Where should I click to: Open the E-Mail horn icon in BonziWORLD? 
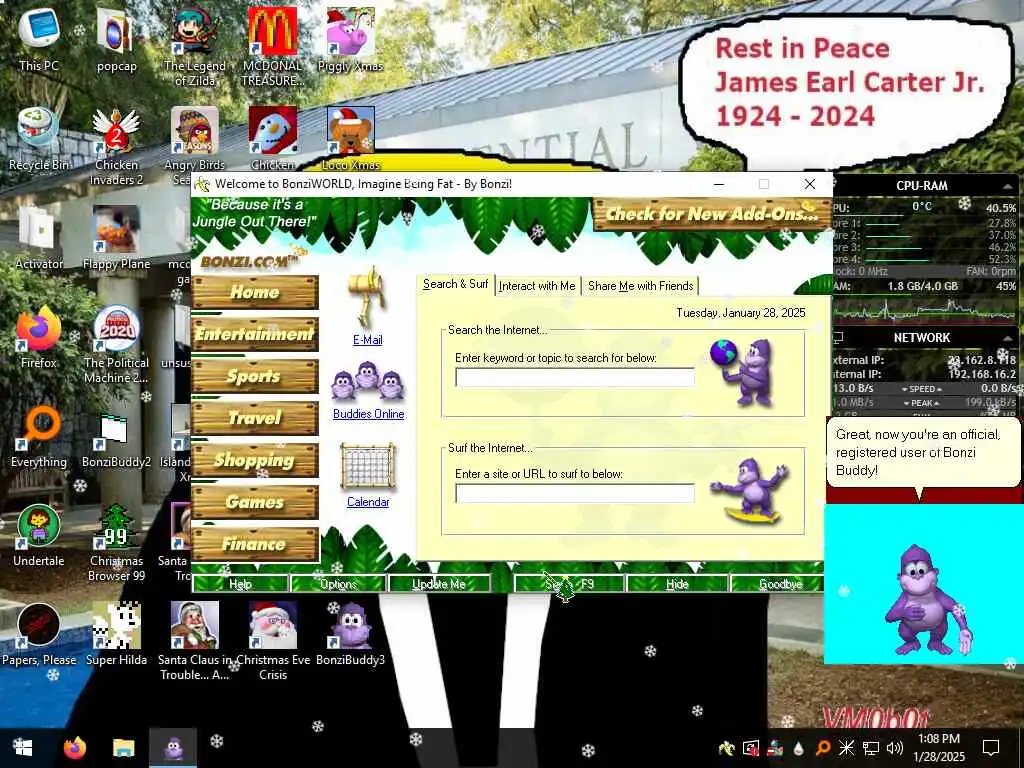(x=368, y=297)
